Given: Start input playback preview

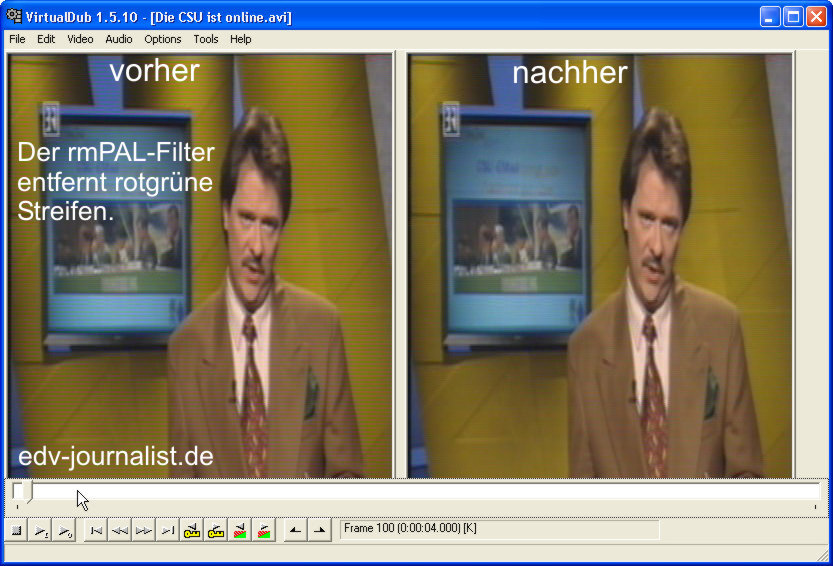Looking at the screenshot, I should (40, 530).
